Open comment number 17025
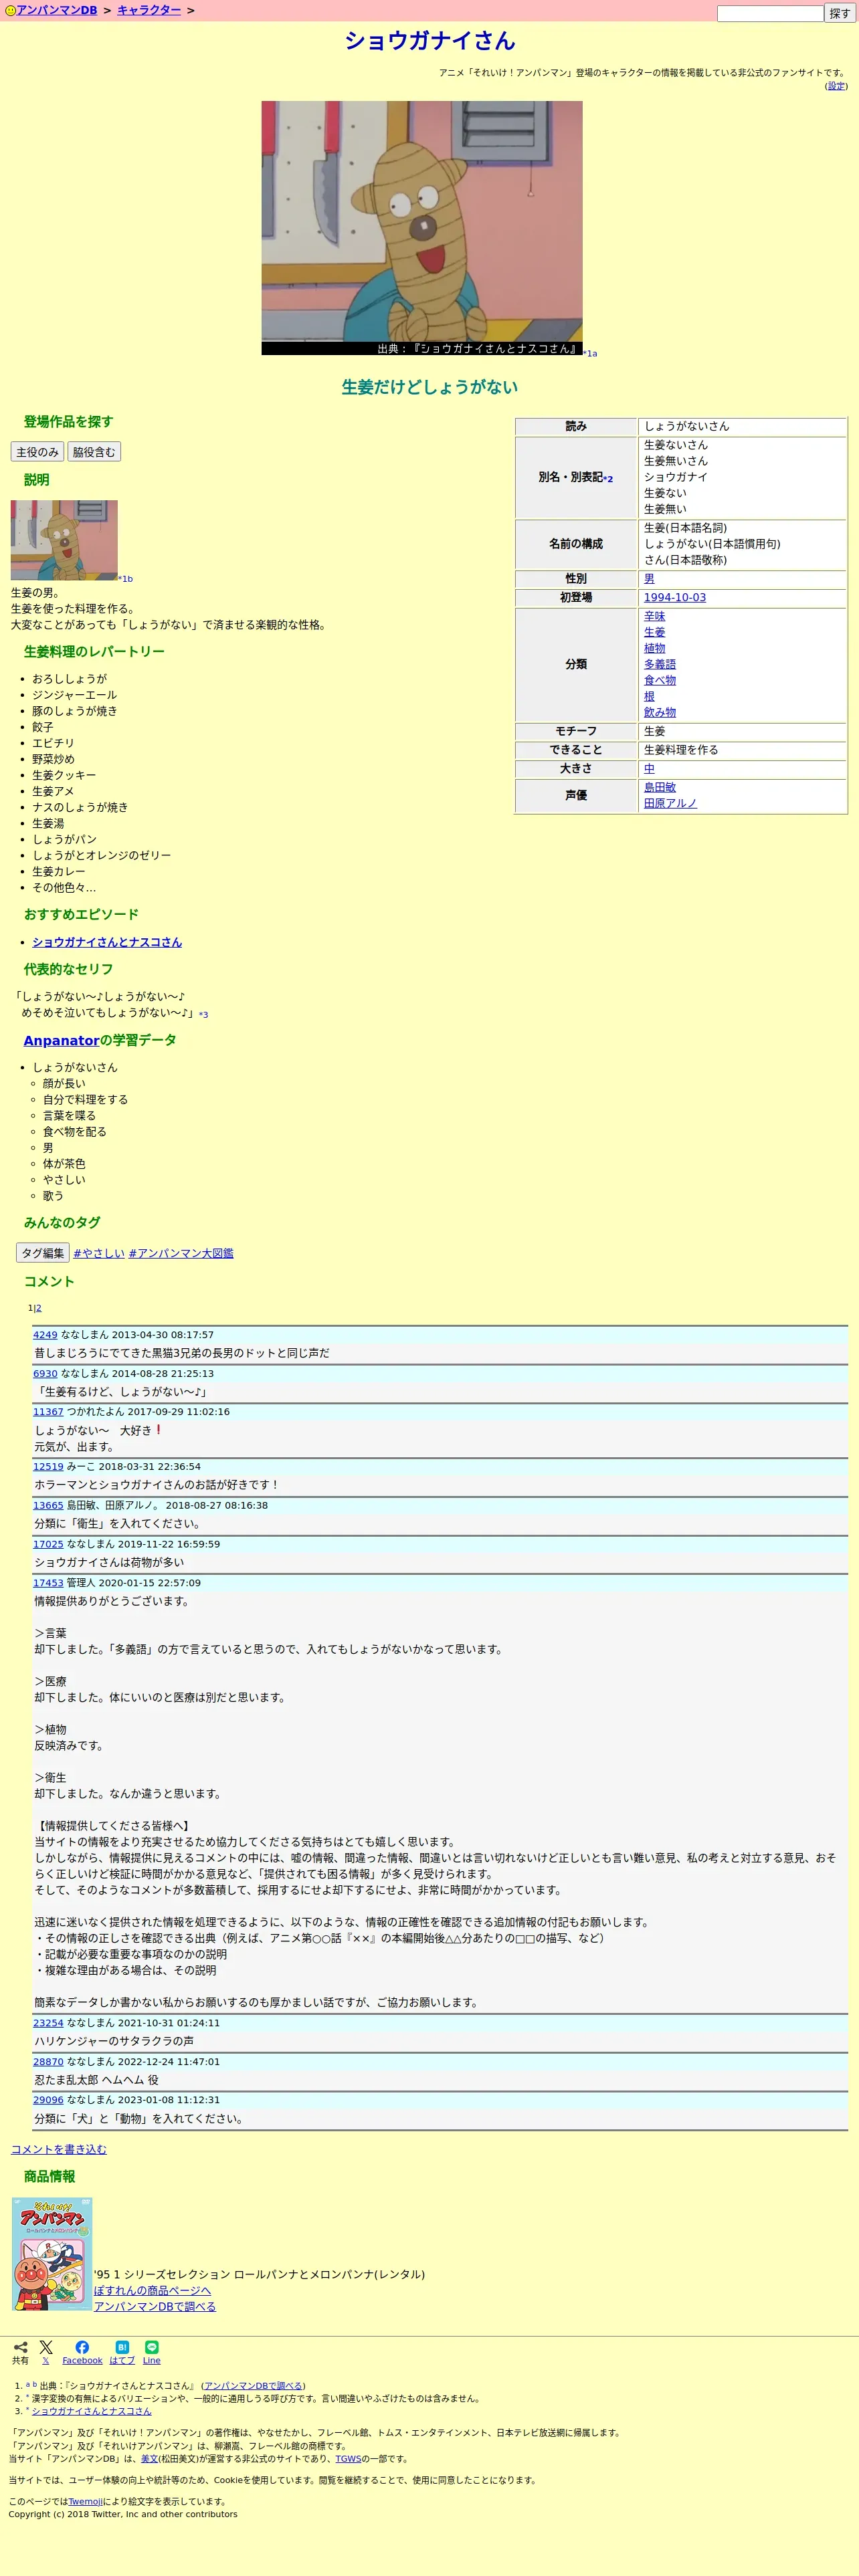This screenshot has height=2576, width=859. pyautogui.click(x=48, y=1544)
